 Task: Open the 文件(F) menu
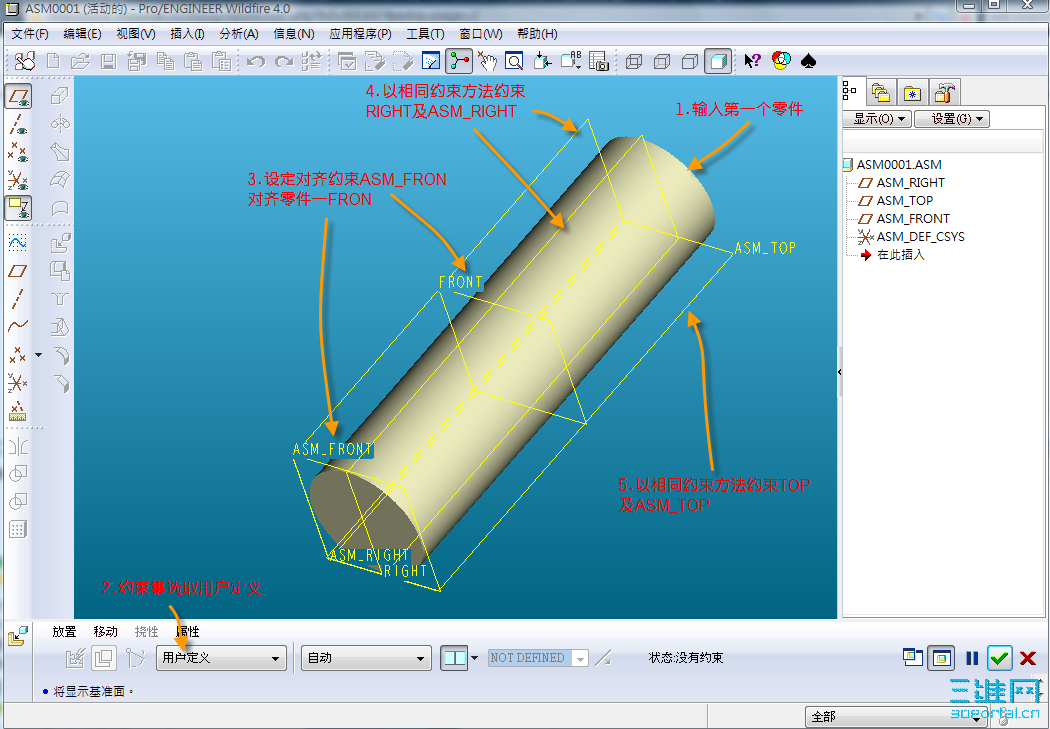point(30,33)
